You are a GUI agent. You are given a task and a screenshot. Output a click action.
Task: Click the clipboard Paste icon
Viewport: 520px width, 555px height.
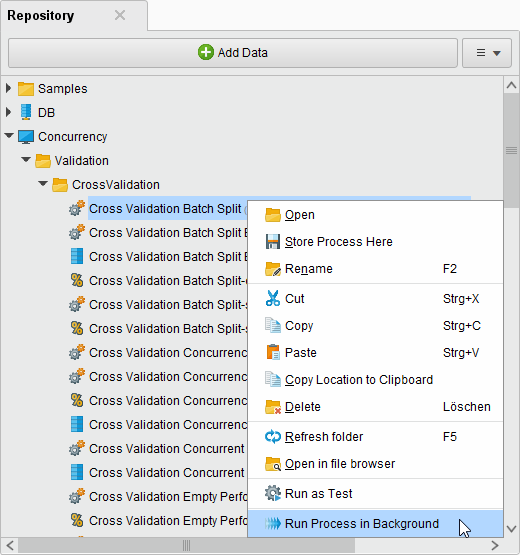click(x=273, y=352)
